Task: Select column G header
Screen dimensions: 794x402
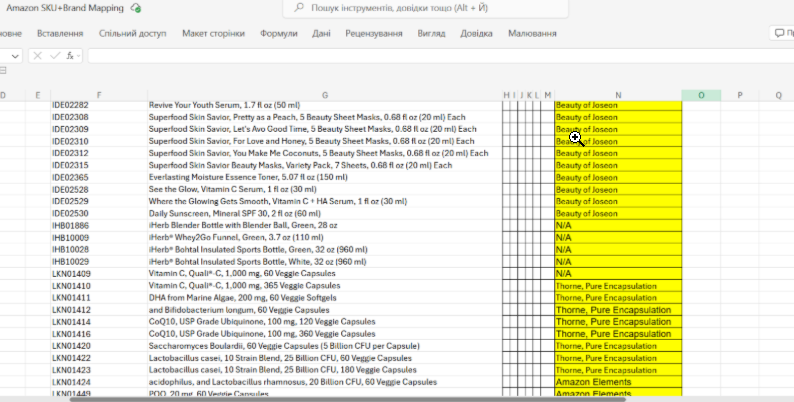Action: coord(325,95)
